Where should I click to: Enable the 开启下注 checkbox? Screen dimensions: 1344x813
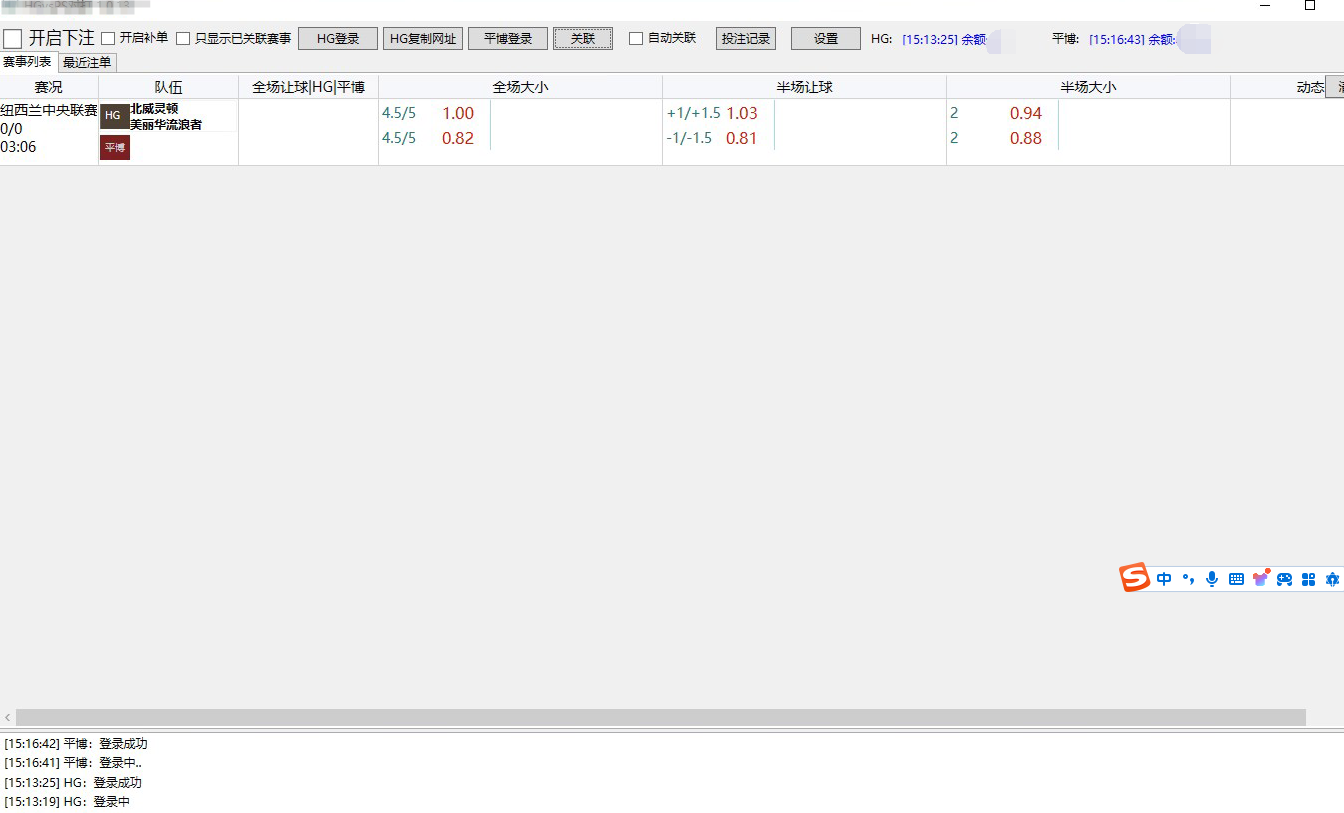pos(13,39)
